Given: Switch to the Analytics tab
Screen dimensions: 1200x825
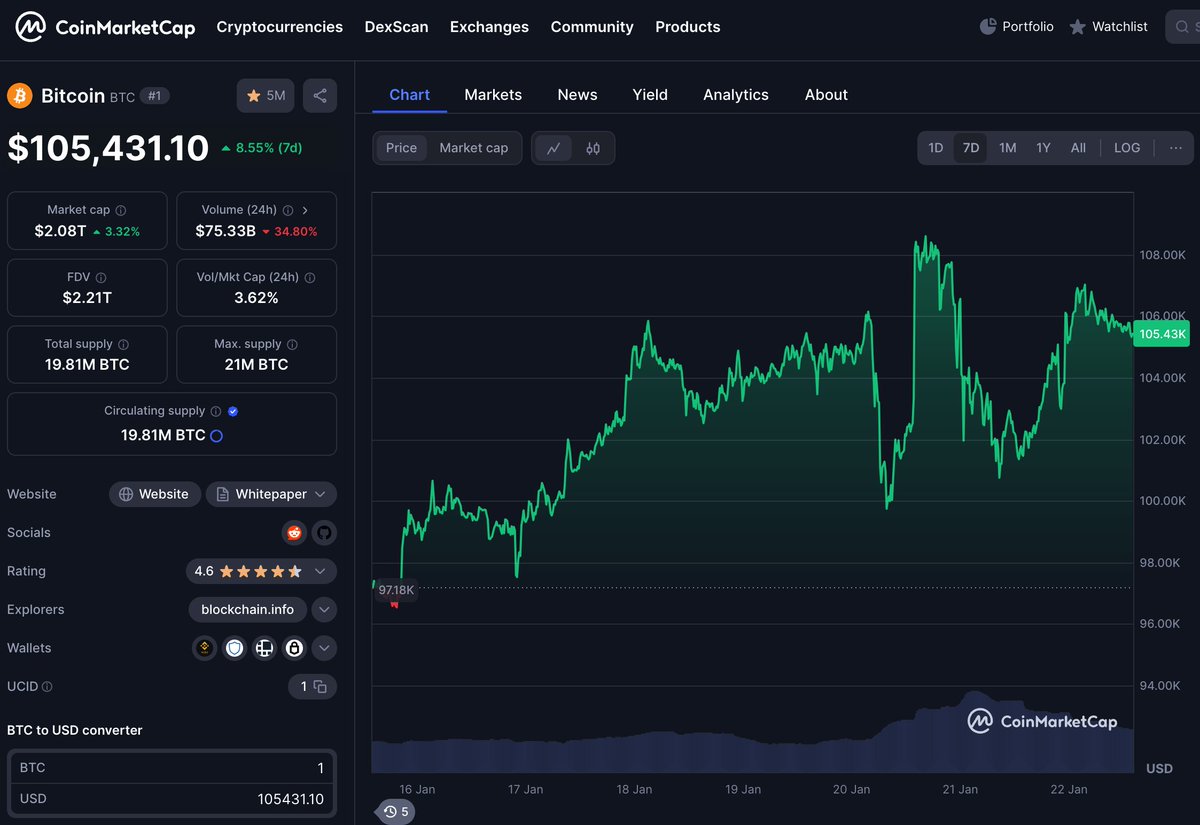Looking at the screenshot, I should pos(736,95).
